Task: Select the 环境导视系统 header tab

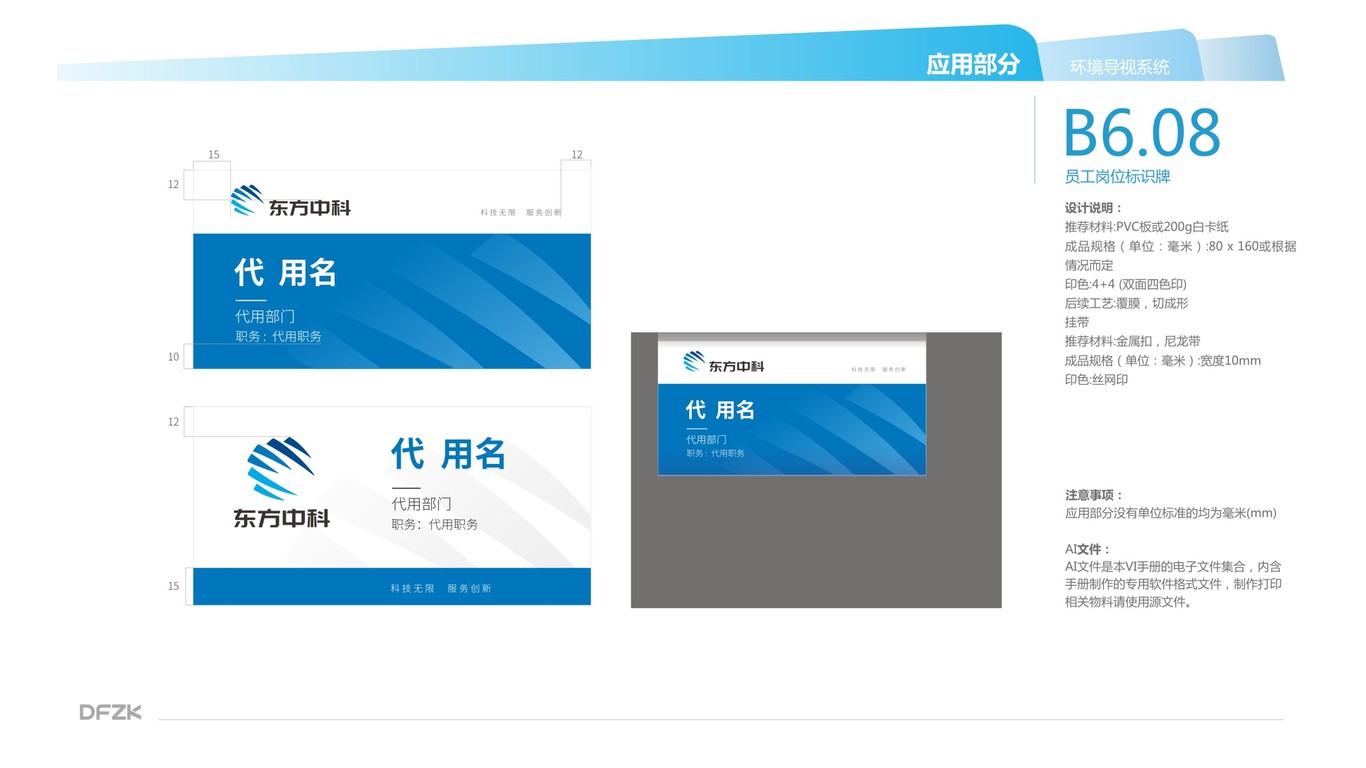Action: pos(1119,67)
